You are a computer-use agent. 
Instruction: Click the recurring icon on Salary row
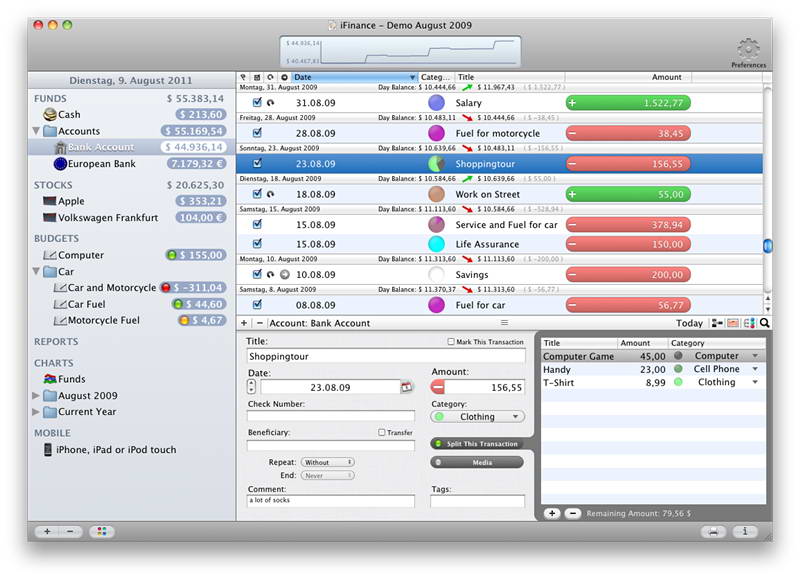click(x=271, y=103)
